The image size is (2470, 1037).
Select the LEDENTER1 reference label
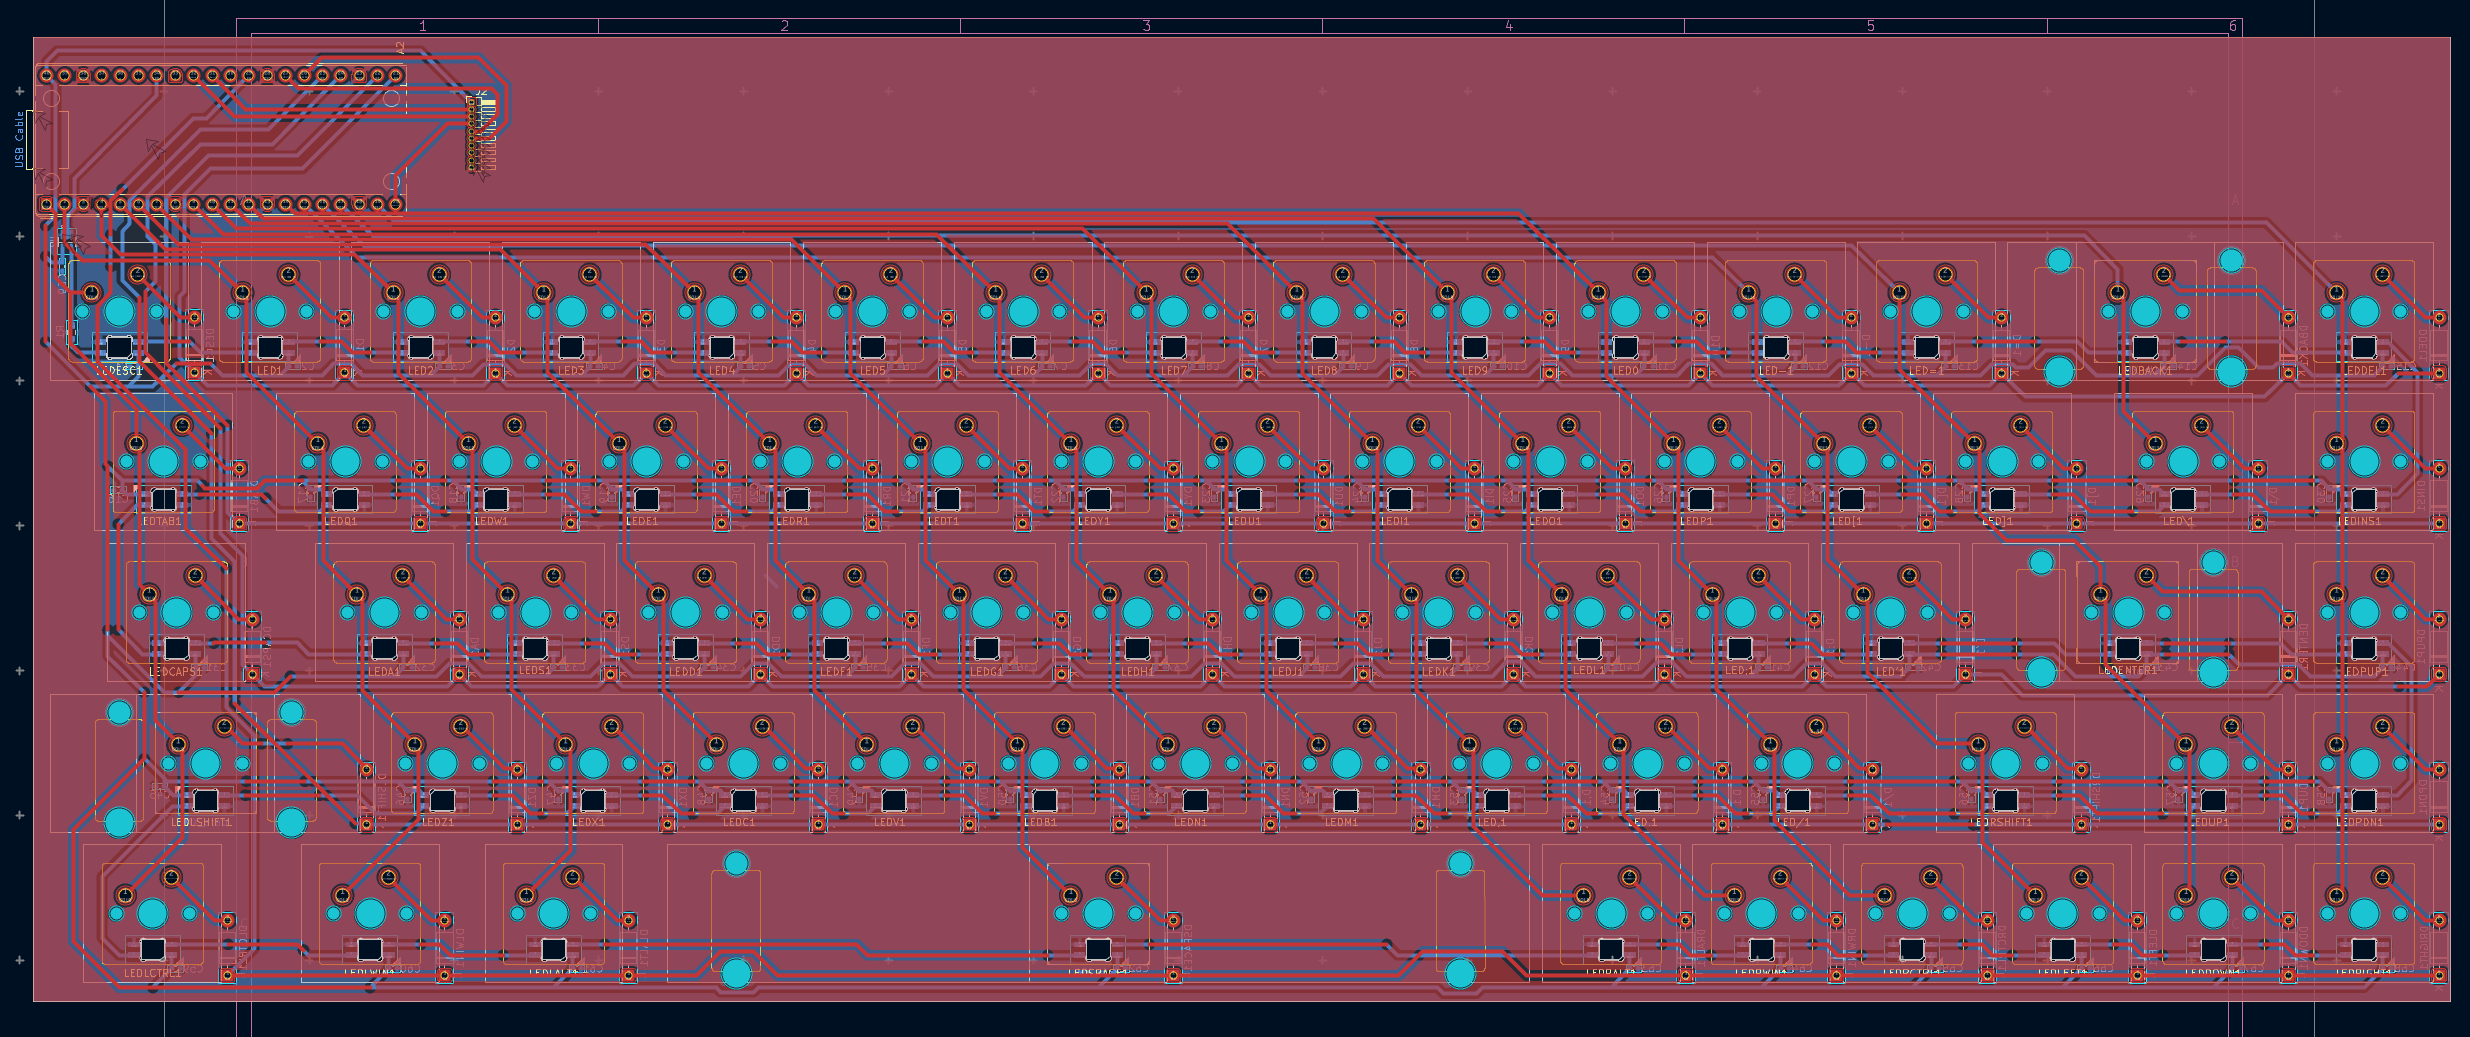pos(2128,670)
